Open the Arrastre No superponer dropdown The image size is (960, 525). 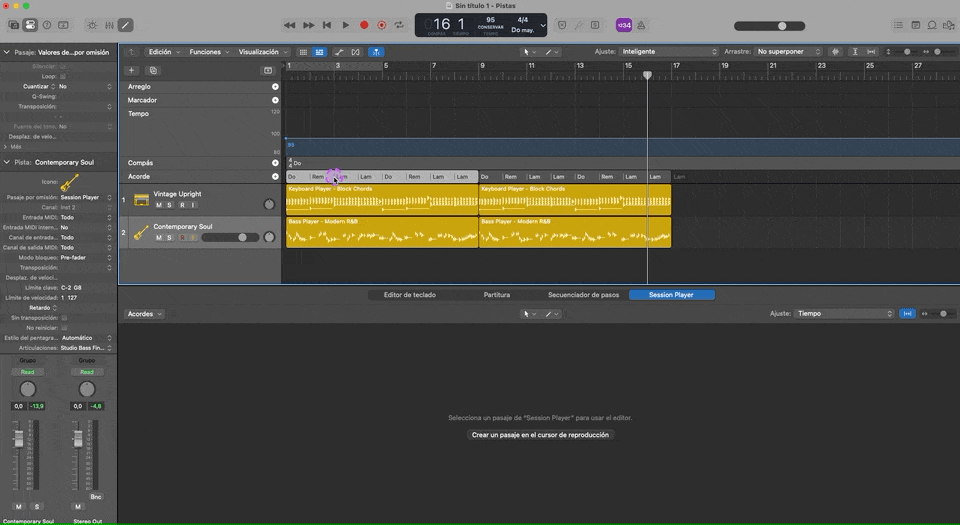pyautogui.click(x=788, y=52)
